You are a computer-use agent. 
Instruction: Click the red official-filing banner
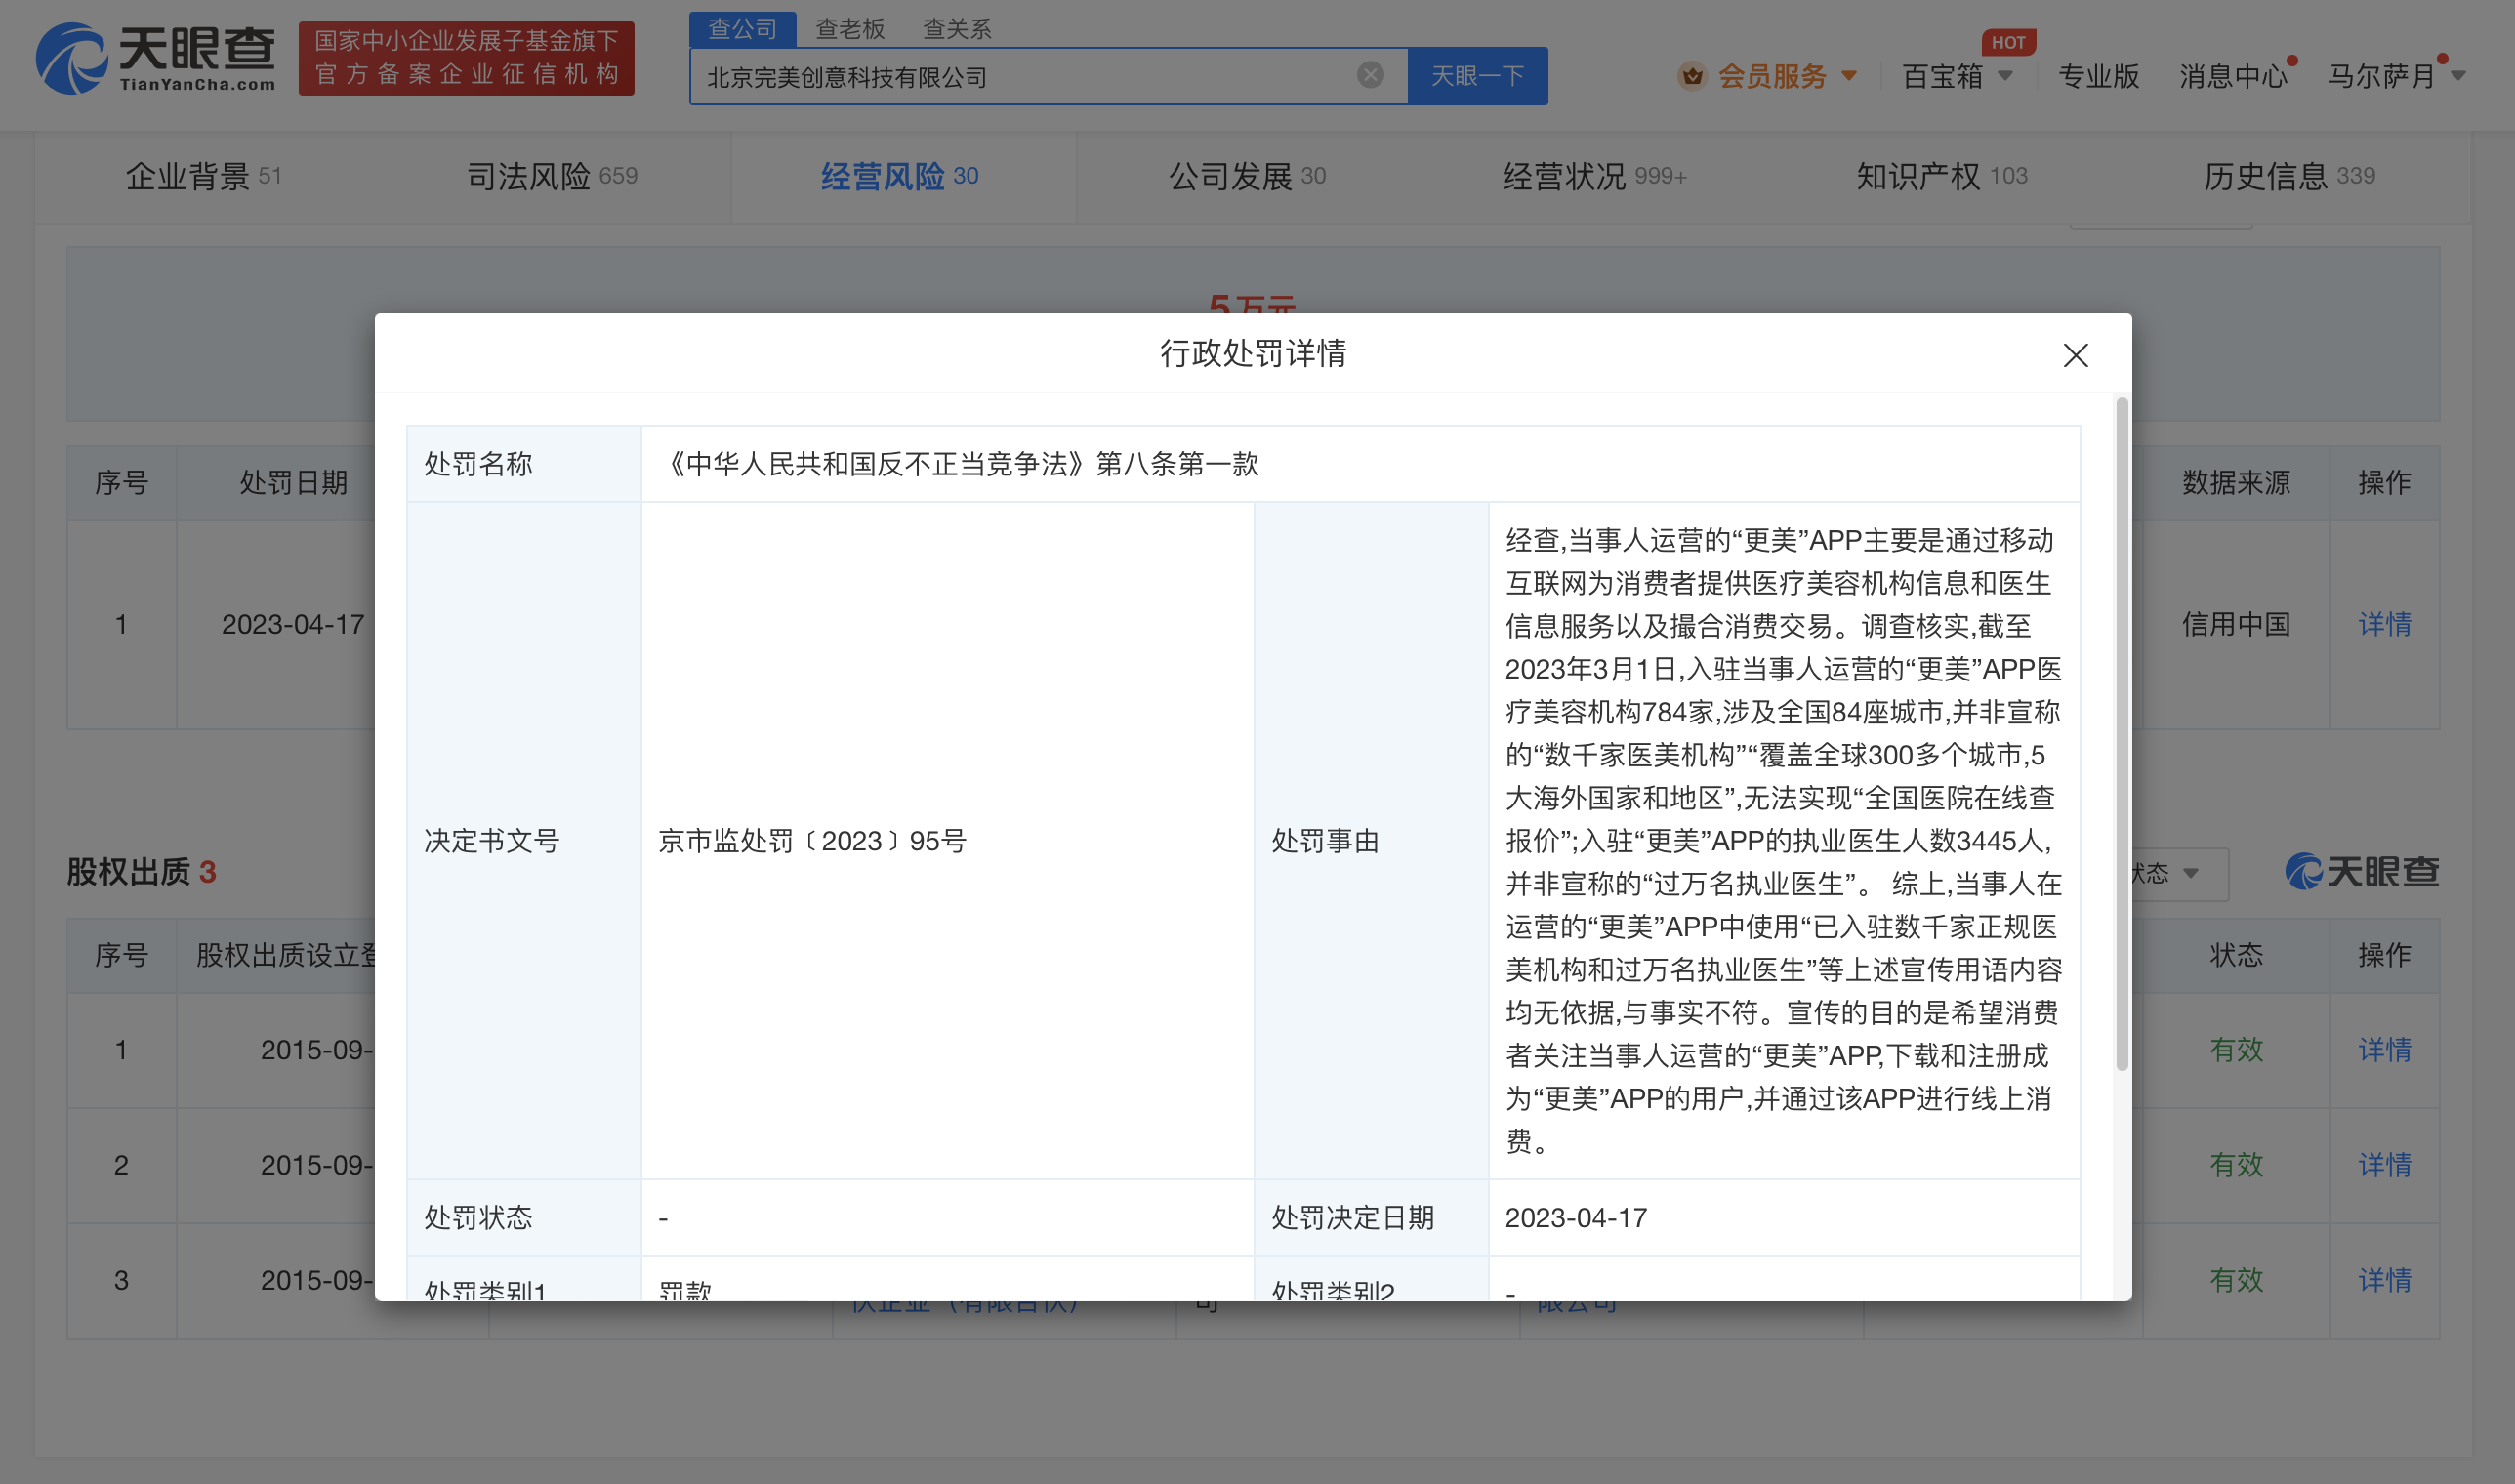click(x=466, y=58)
